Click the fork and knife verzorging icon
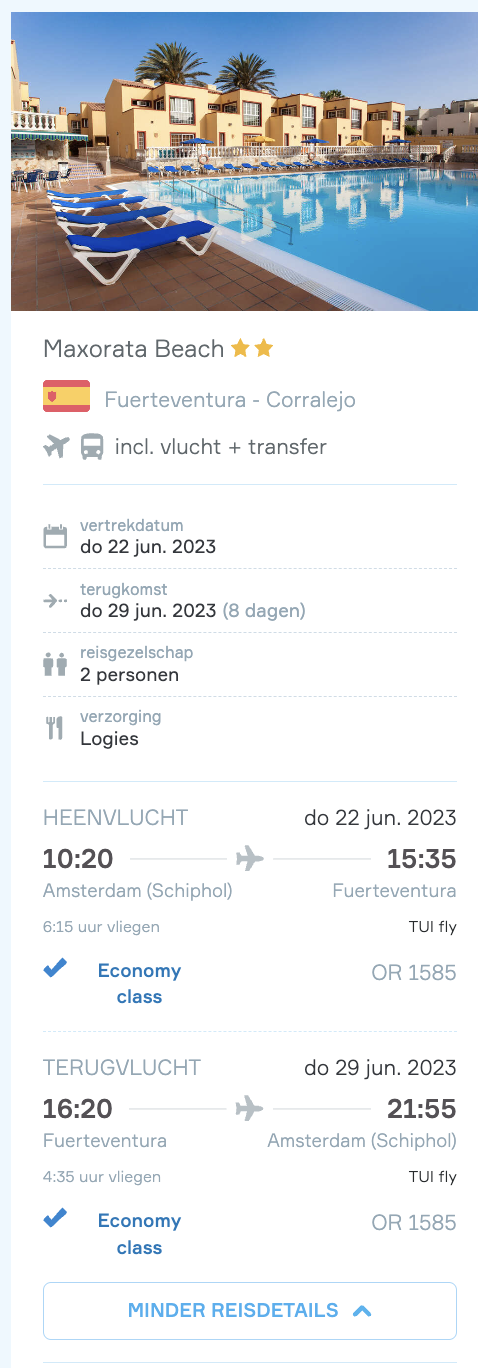 tap(55, 728)
